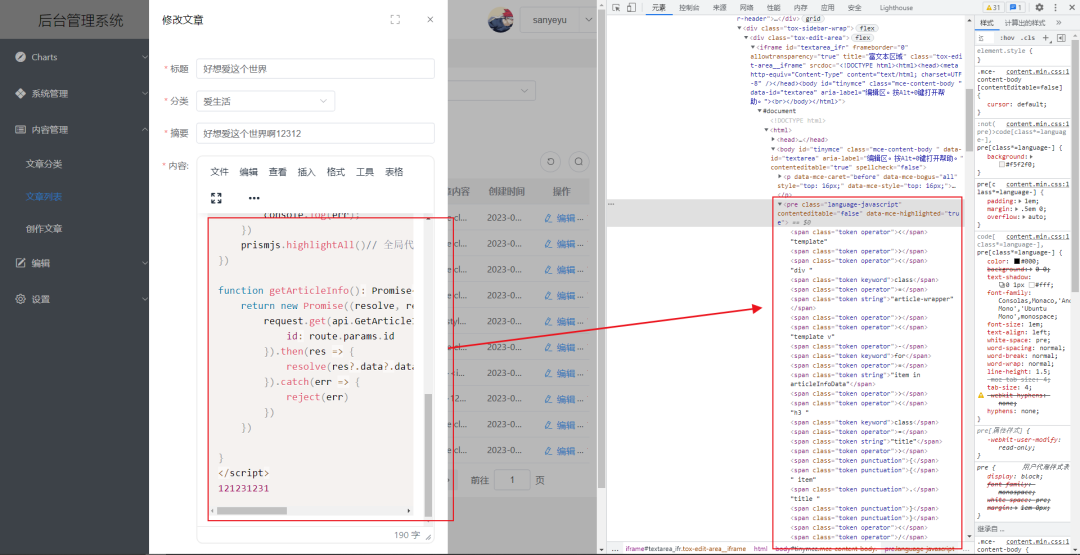This screenshot has width=1080, height=555.
Task: Click the #f5f2f0 background color swatch
Action: [1001, 165]
